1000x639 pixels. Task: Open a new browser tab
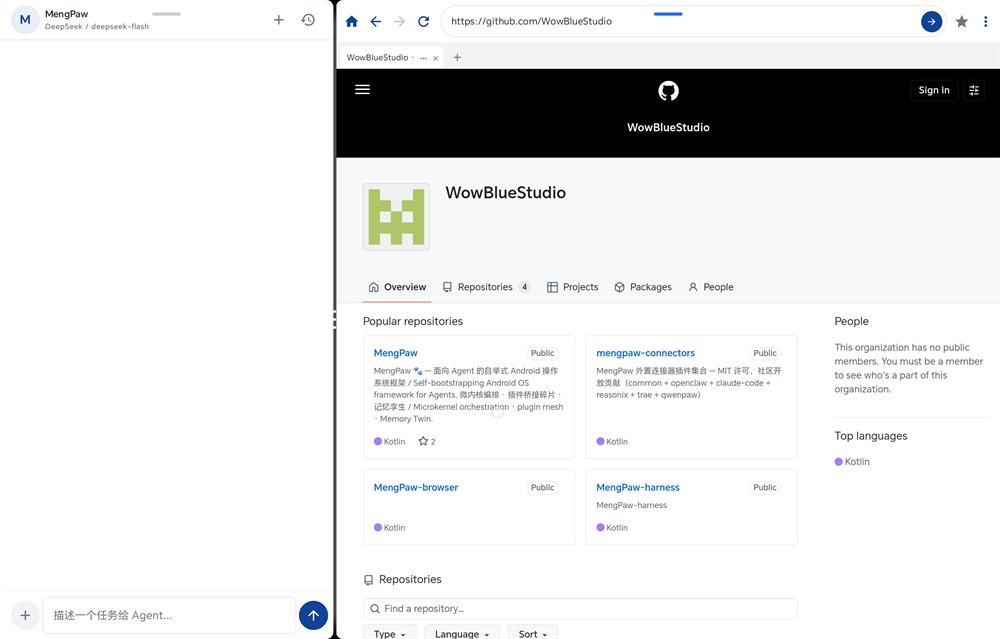point(457,57)
